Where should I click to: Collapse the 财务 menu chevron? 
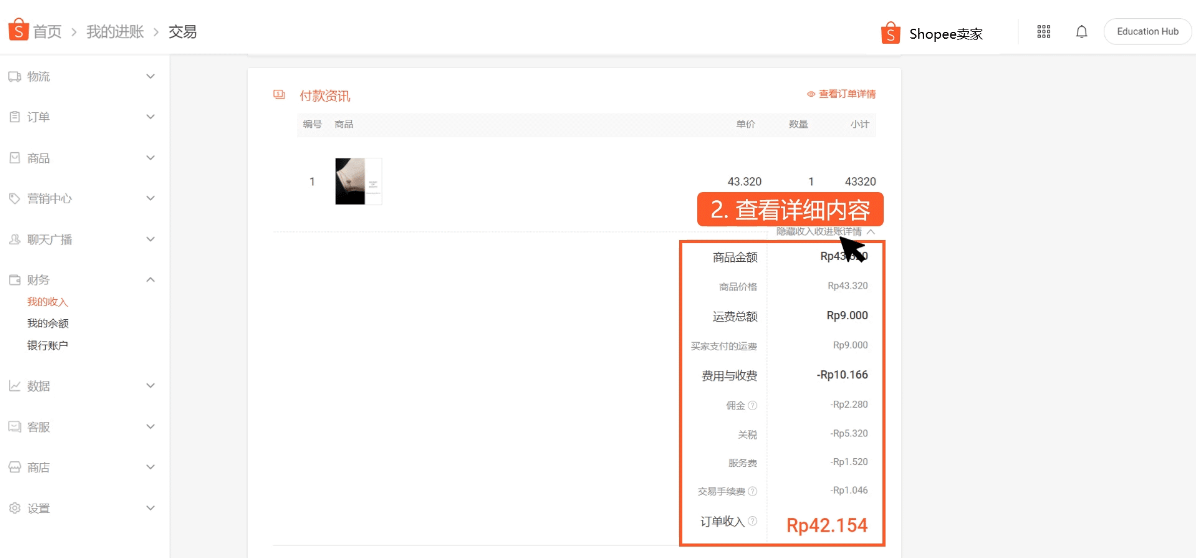pos(150,280)
